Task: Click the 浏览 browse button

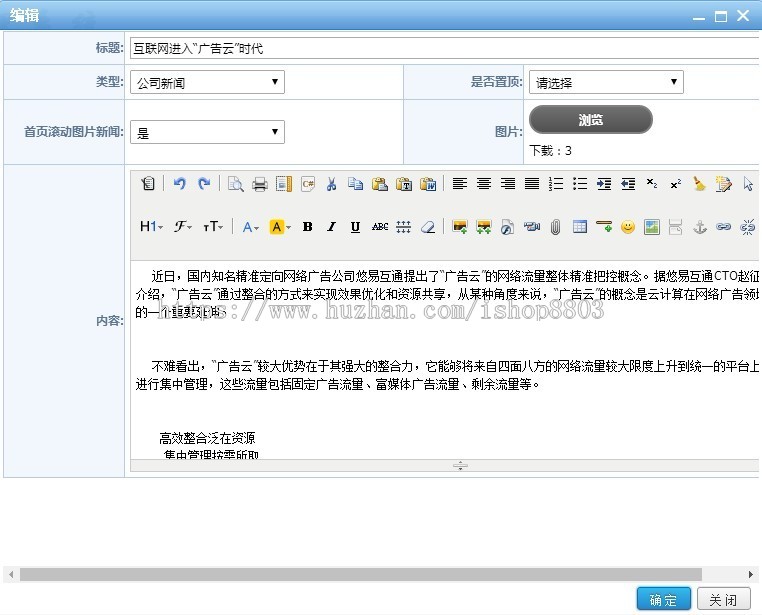Action: [590, 120]
